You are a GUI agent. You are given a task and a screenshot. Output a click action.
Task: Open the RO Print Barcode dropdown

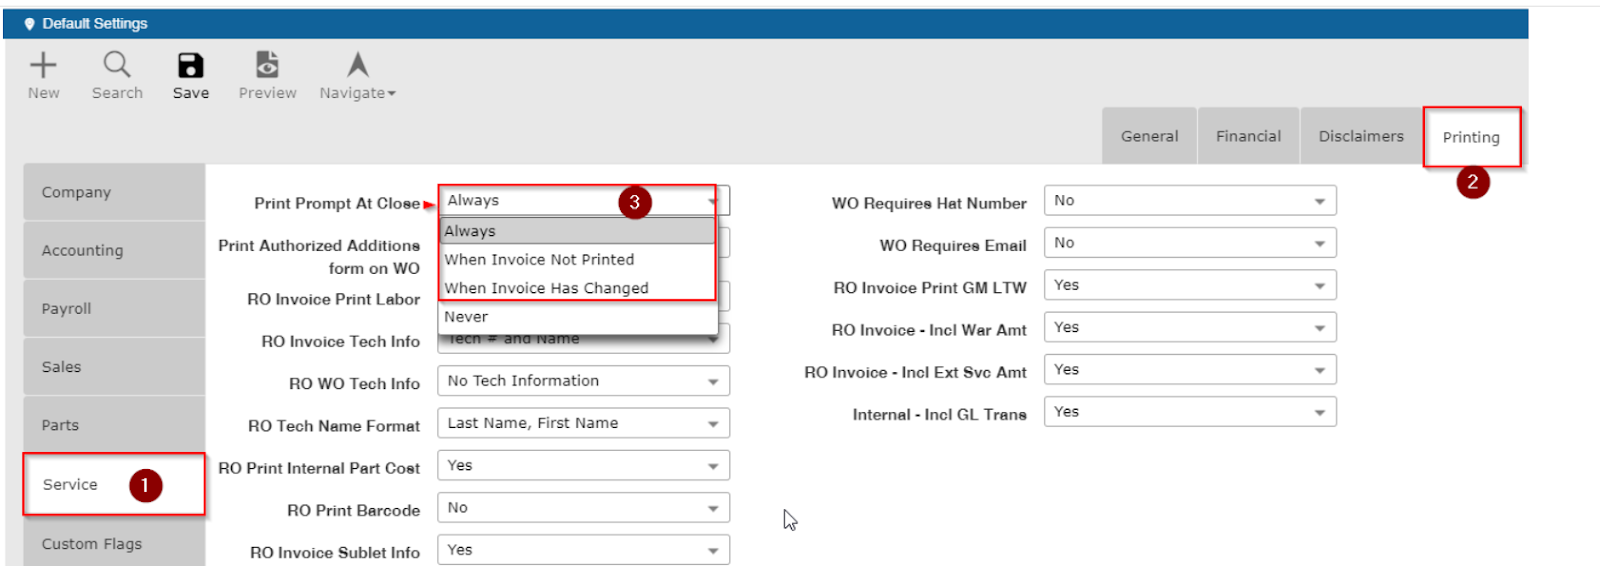584,508
